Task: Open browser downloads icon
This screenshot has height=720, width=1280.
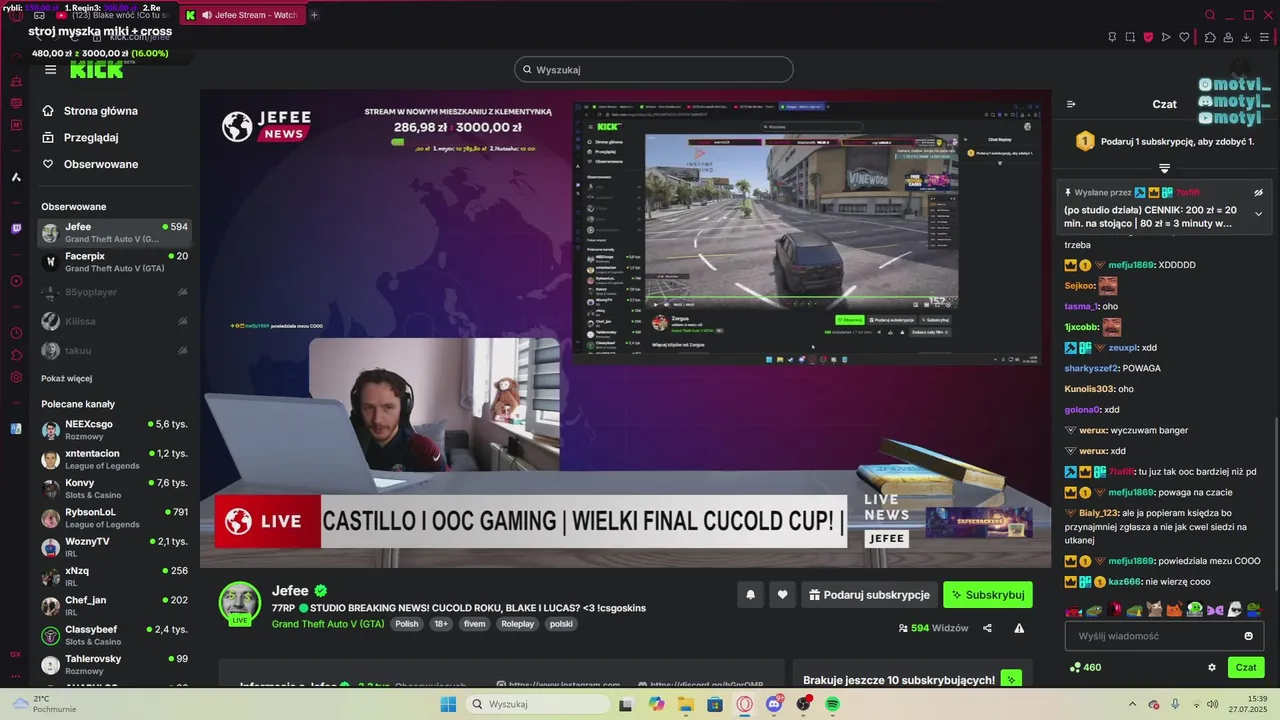Action: 1247,37
